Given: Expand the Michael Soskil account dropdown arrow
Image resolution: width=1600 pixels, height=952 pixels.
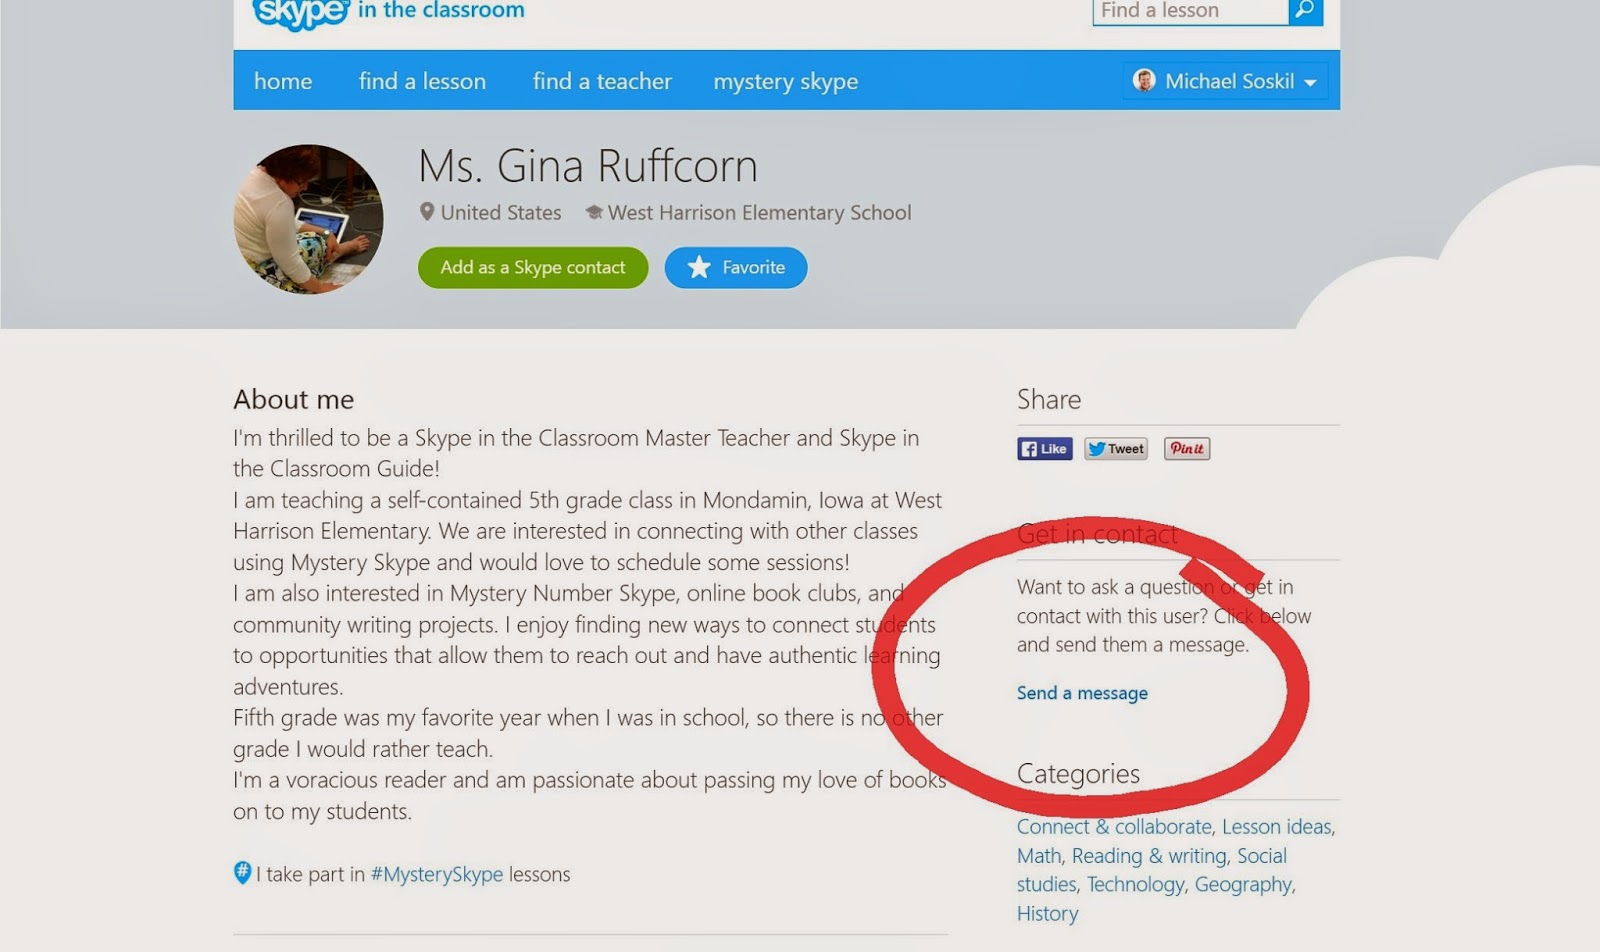Looking at the screenshot, I should (1310, 83).
